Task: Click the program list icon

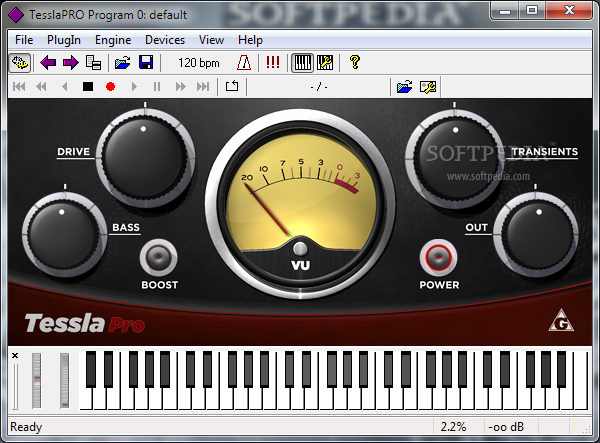Action: [93, 62]
